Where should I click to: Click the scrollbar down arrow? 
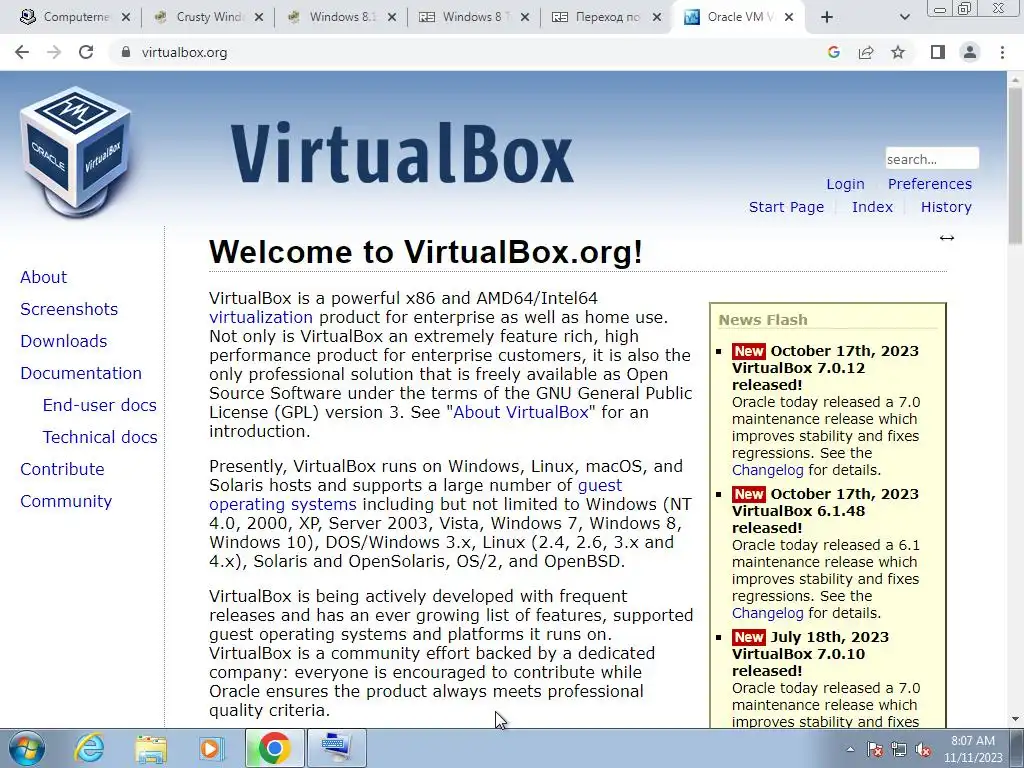click(1016, 719)
